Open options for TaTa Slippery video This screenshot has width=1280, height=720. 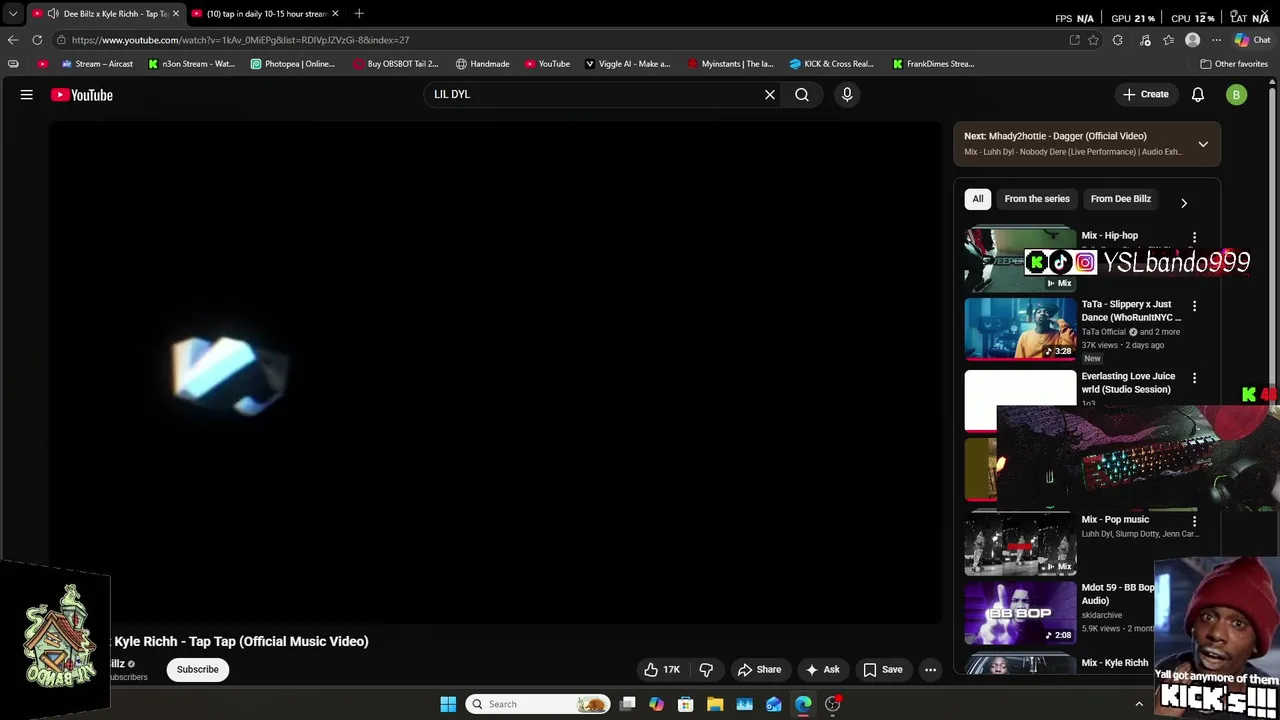pos(1194,306)
